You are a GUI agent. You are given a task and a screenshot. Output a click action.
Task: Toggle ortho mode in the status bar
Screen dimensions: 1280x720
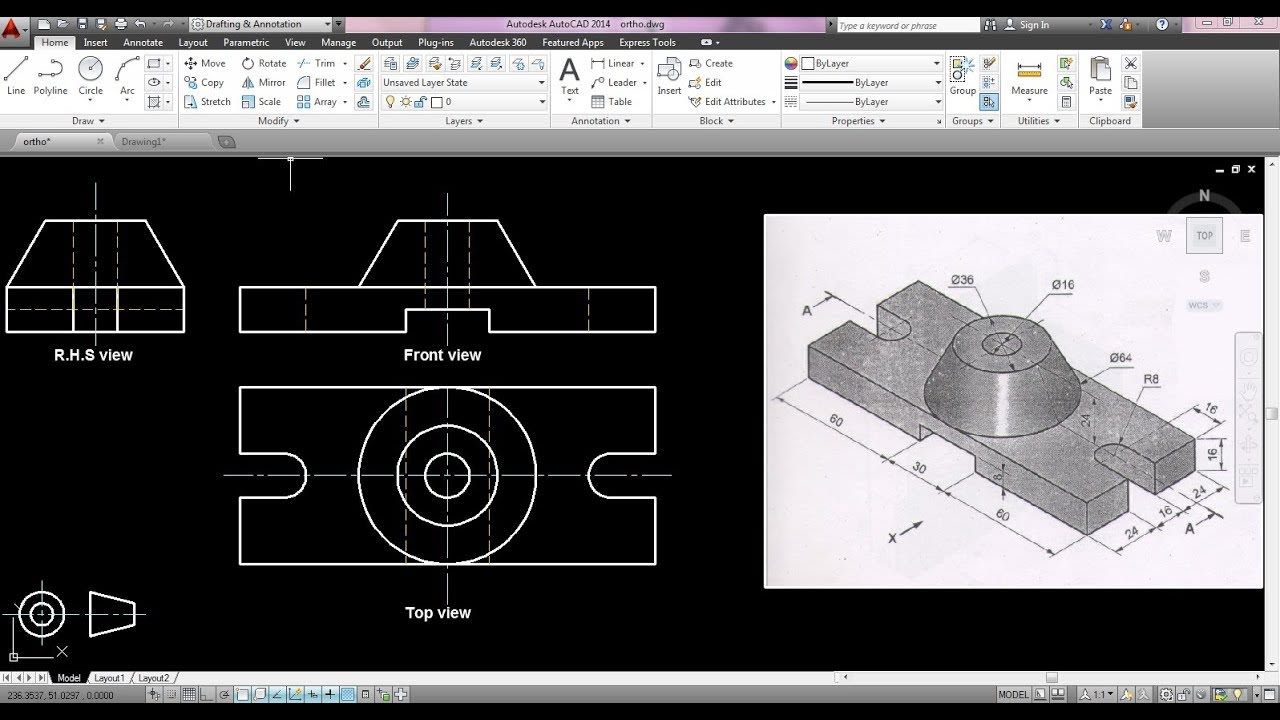pos(206,693)
